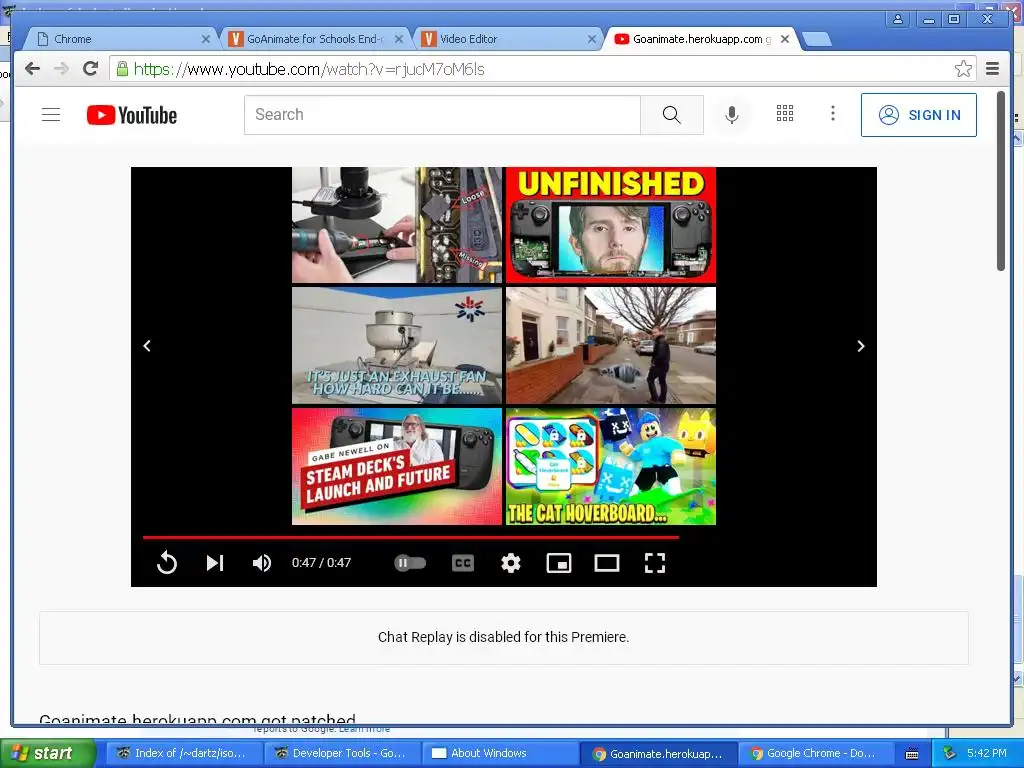Switch to GoAnimate for Schools tab

[x=315, y=39]
